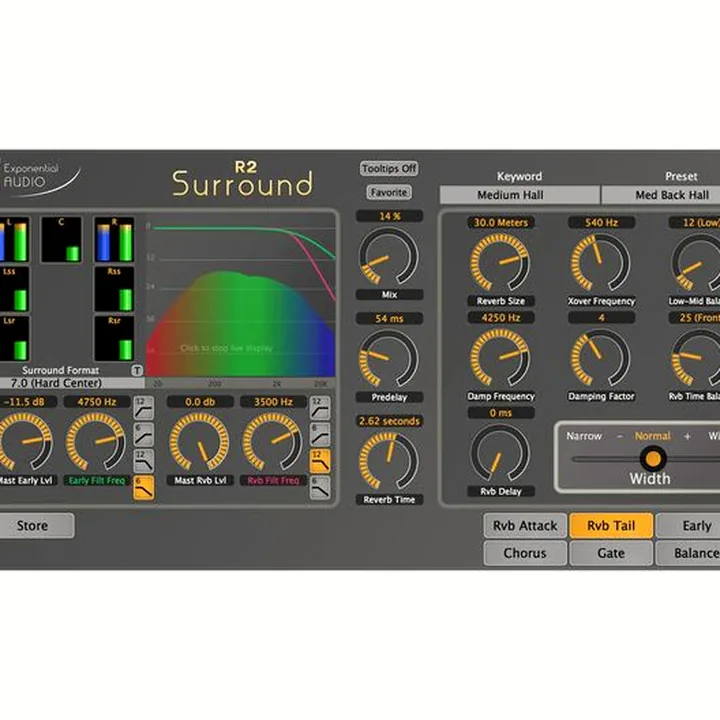The image size is (720, 720).
Task: Click the Damp Frequency knob
Action: (x=500, y=358)
